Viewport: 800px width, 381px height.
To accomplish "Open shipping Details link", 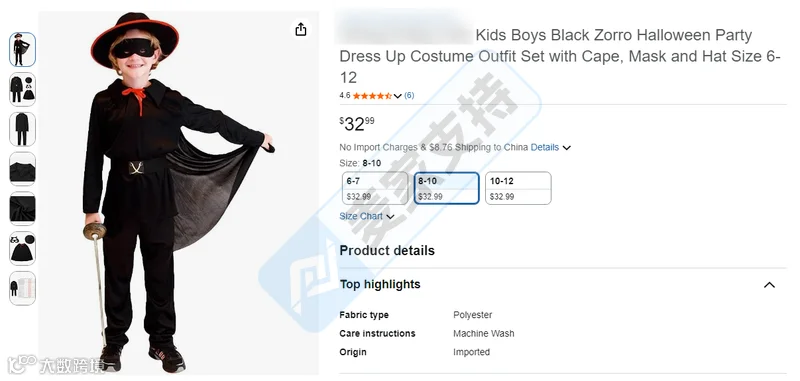I will [x=544, y=147].
